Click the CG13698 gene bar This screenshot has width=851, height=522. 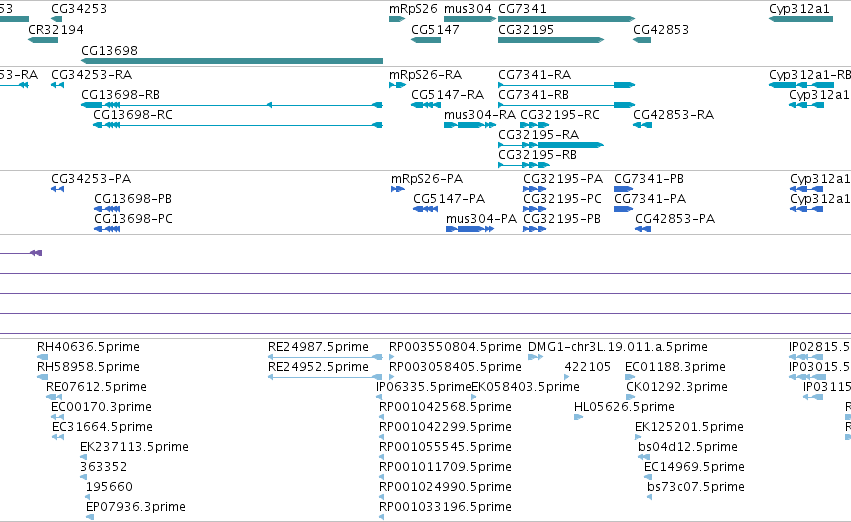pos(232,61)
